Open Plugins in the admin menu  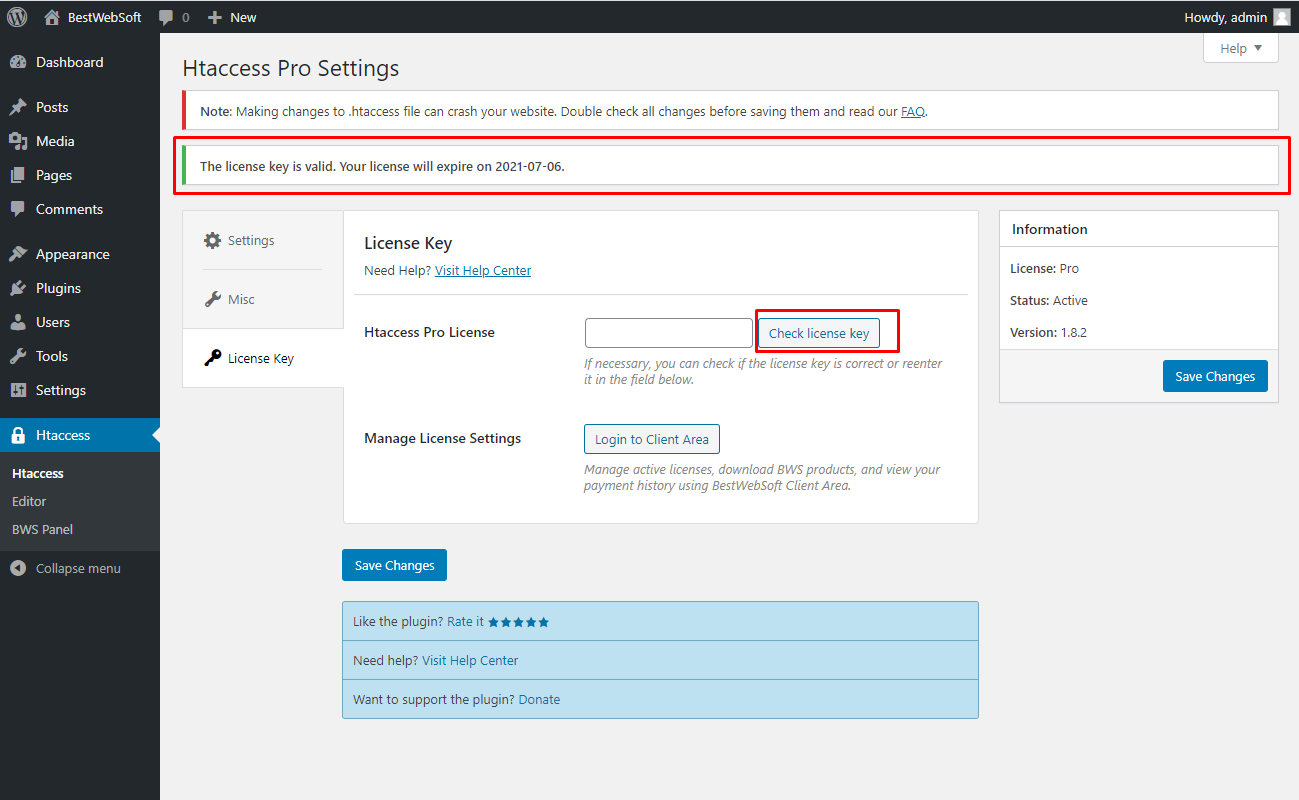(x=80, y=288)
